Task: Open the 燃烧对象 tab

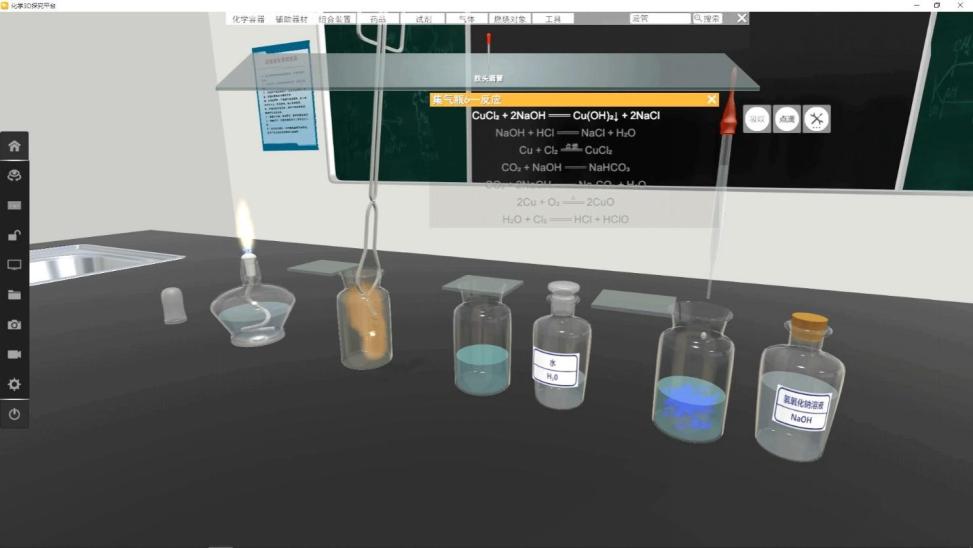Action: tap(510, 19)
